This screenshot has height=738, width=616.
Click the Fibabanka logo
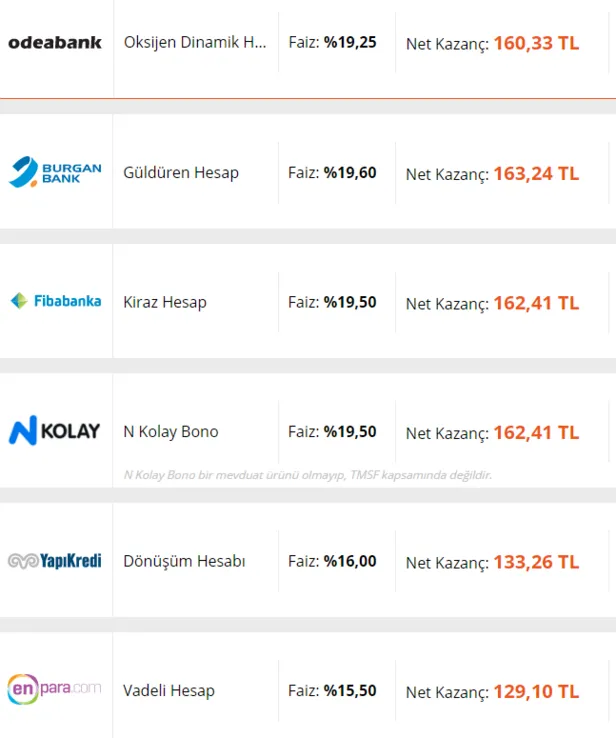(x=55, y=301)
